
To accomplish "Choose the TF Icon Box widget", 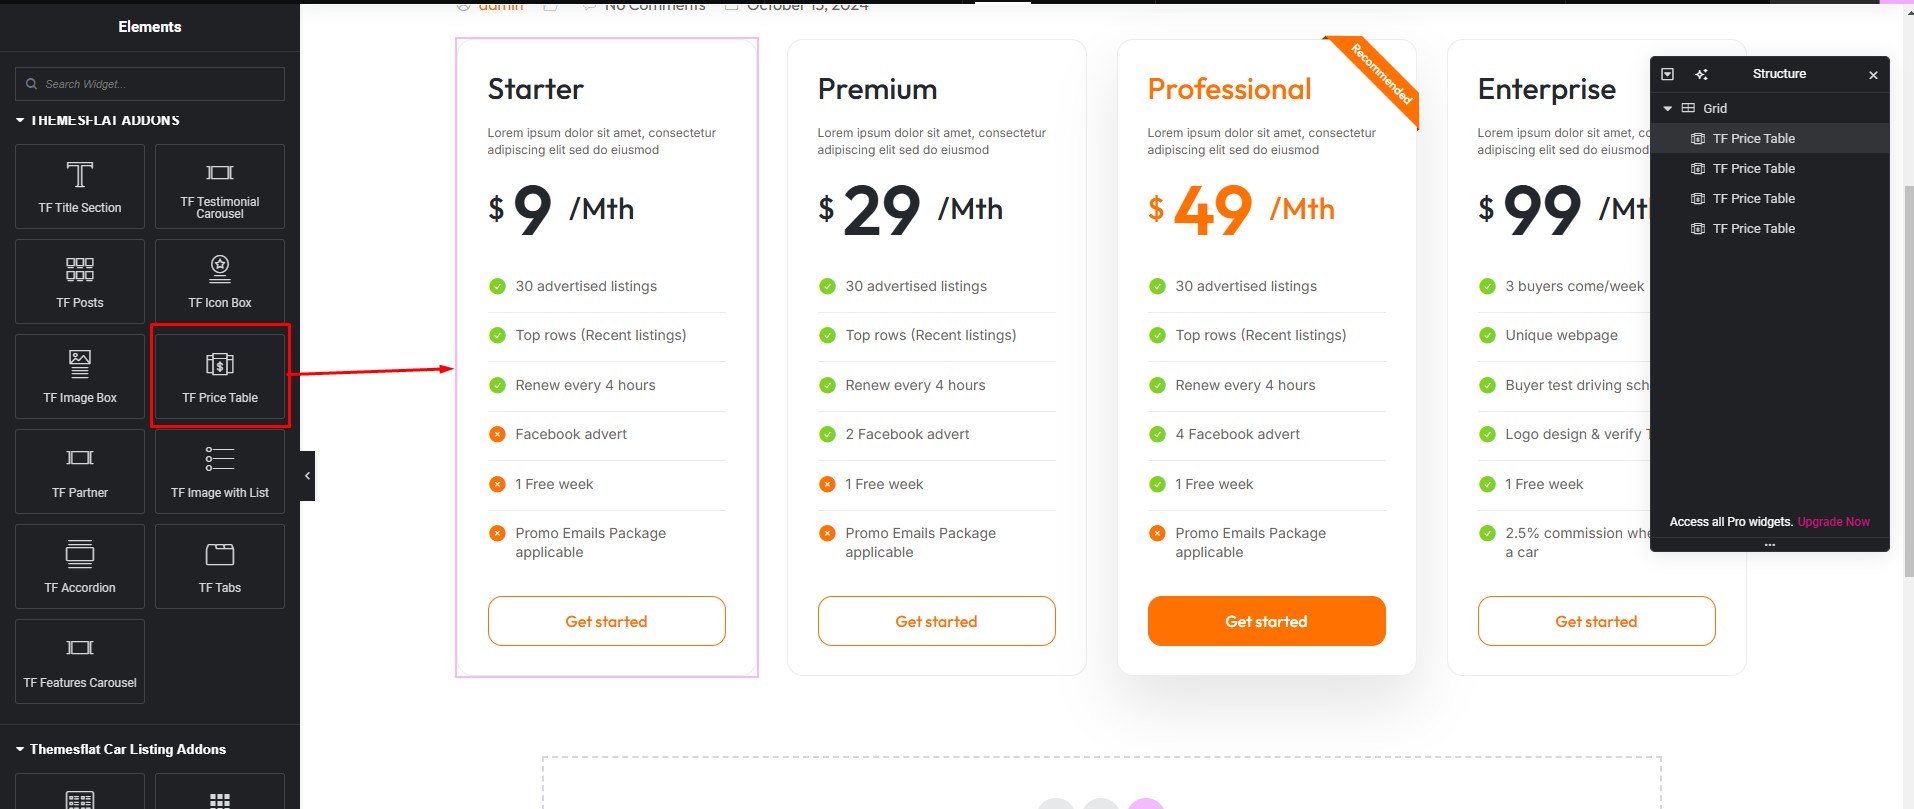I will pyautogui.click(x=220, y=281).
